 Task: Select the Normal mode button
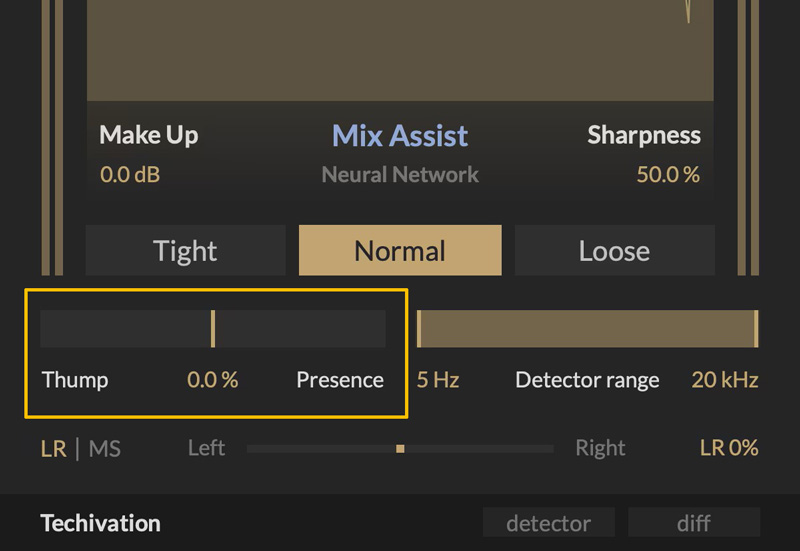[x=400, y=250]
